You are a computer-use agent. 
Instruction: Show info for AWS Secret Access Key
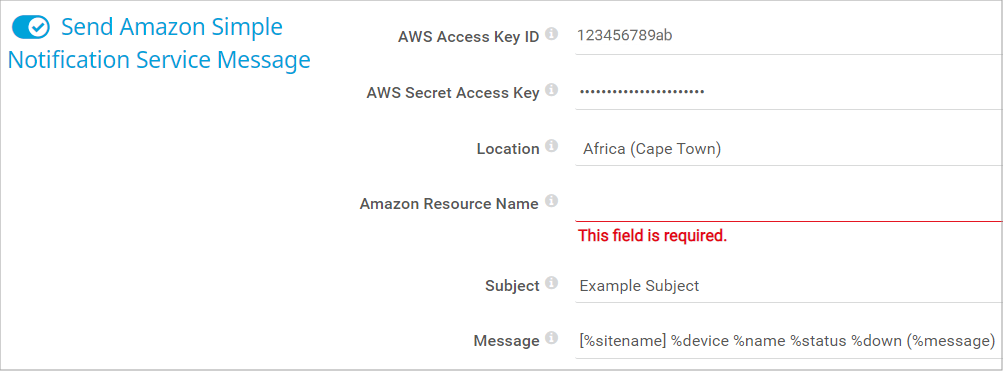point(551,90)
